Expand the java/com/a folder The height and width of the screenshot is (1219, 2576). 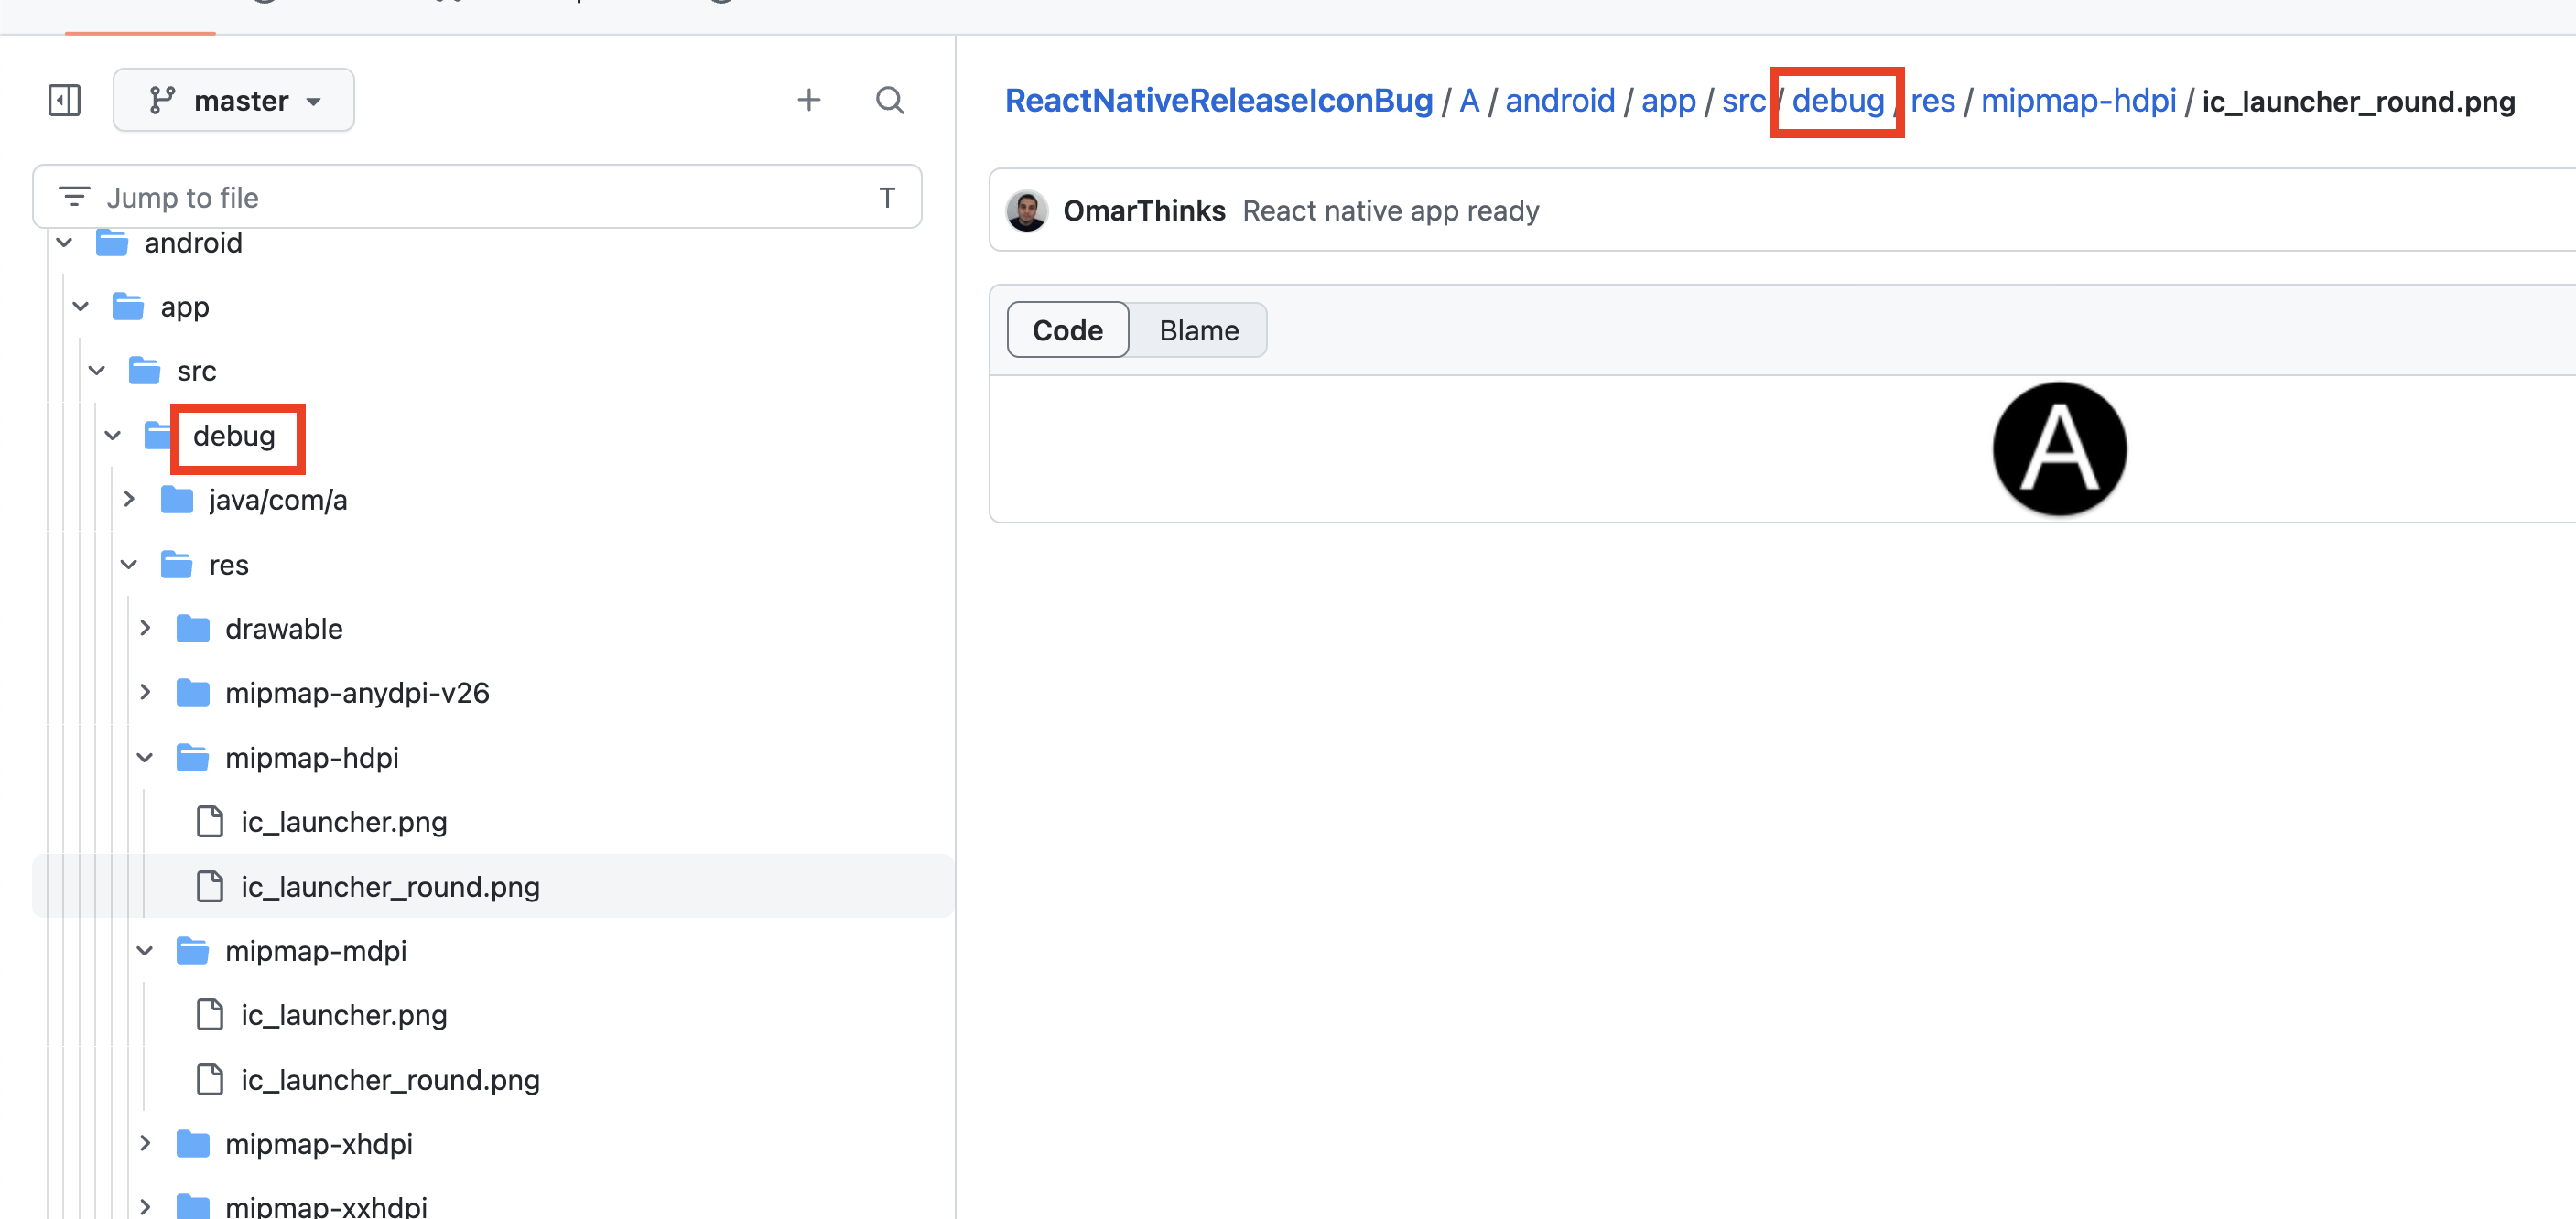[x=128, y=499]
